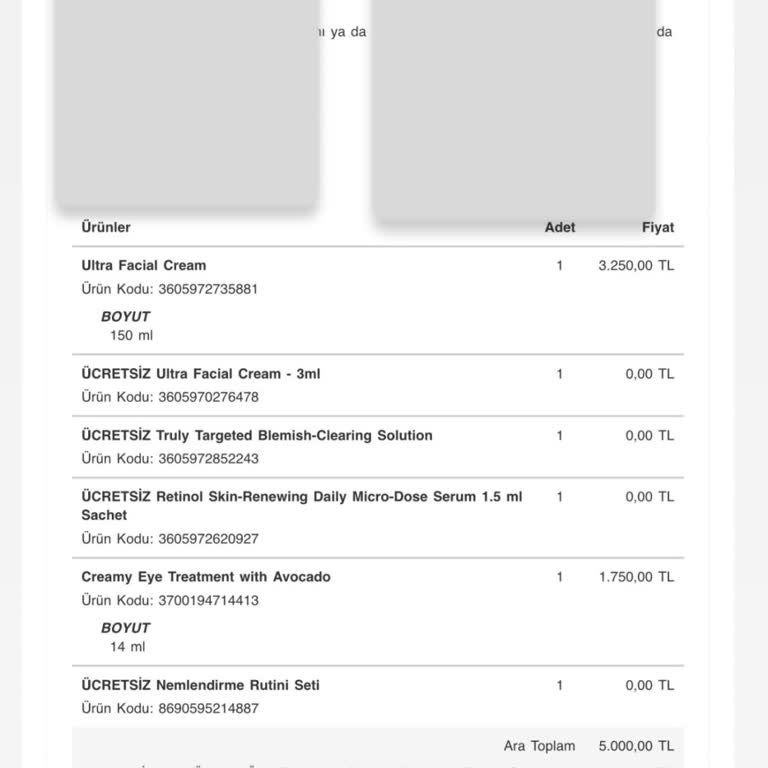Click product code 3700194714413

208,601
